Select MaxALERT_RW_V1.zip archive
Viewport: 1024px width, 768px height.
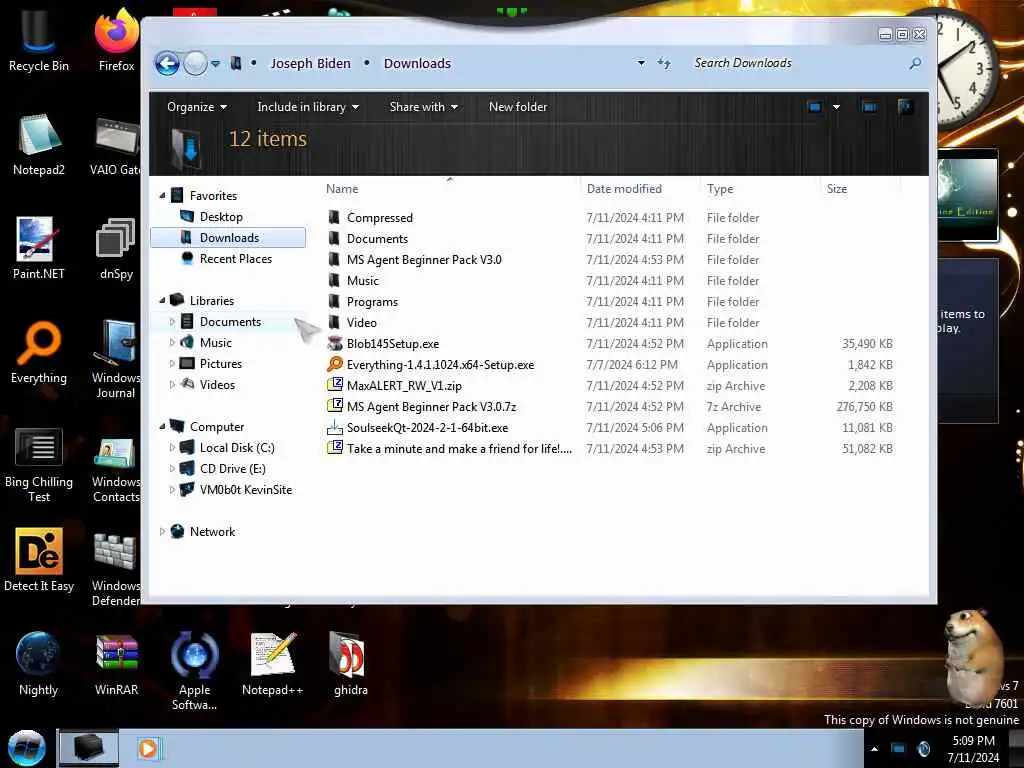point(404,385)
